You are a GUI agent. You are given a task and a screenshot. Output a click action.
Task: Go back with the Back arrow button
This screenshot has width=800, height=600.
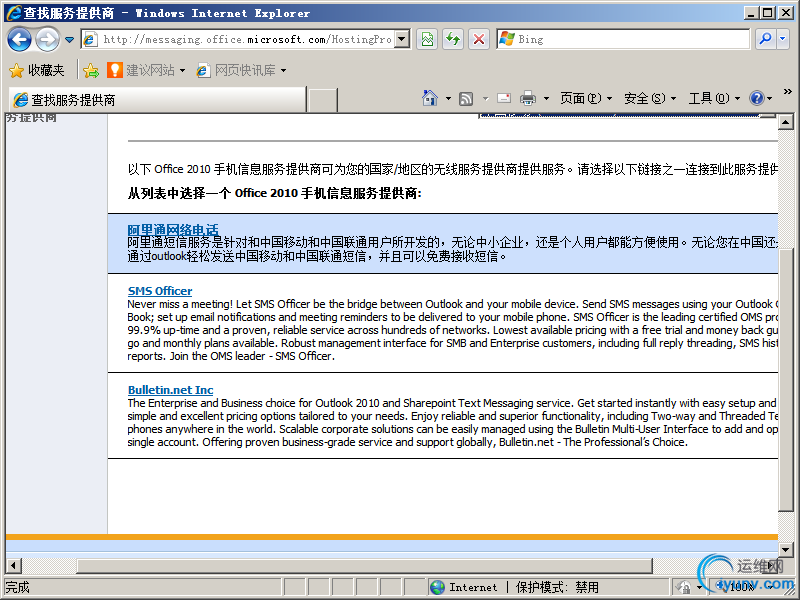[x=20, y=39]
